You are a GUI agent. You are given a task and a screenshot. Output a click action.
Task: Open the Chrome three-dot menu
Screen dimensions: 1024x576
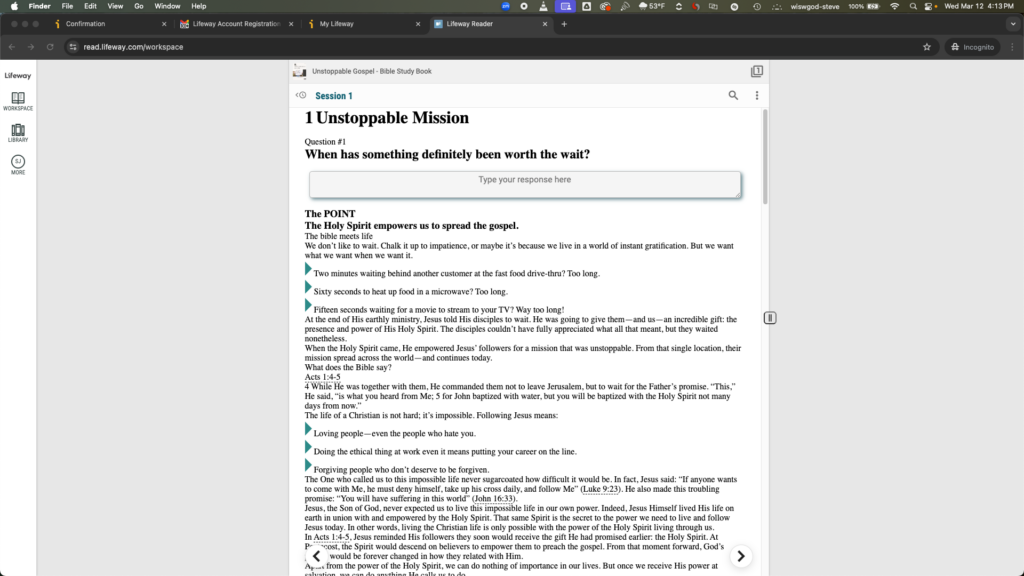[x=1013, y=47]
